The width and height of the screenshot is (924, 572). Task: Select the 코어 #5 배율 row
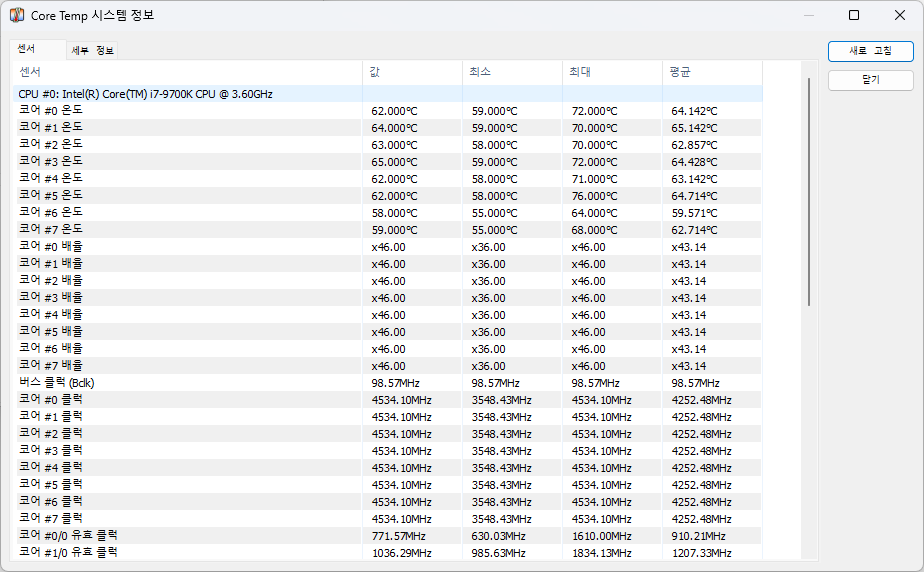click(387, 332)
